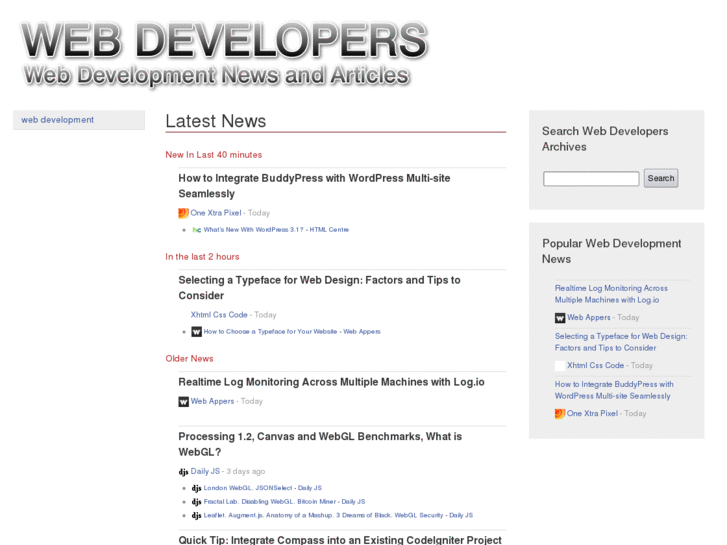Screen dimensions: 727x545
Task: Click 'Popular Web Development News' sidebar heading
Action: tap(612, 251)
